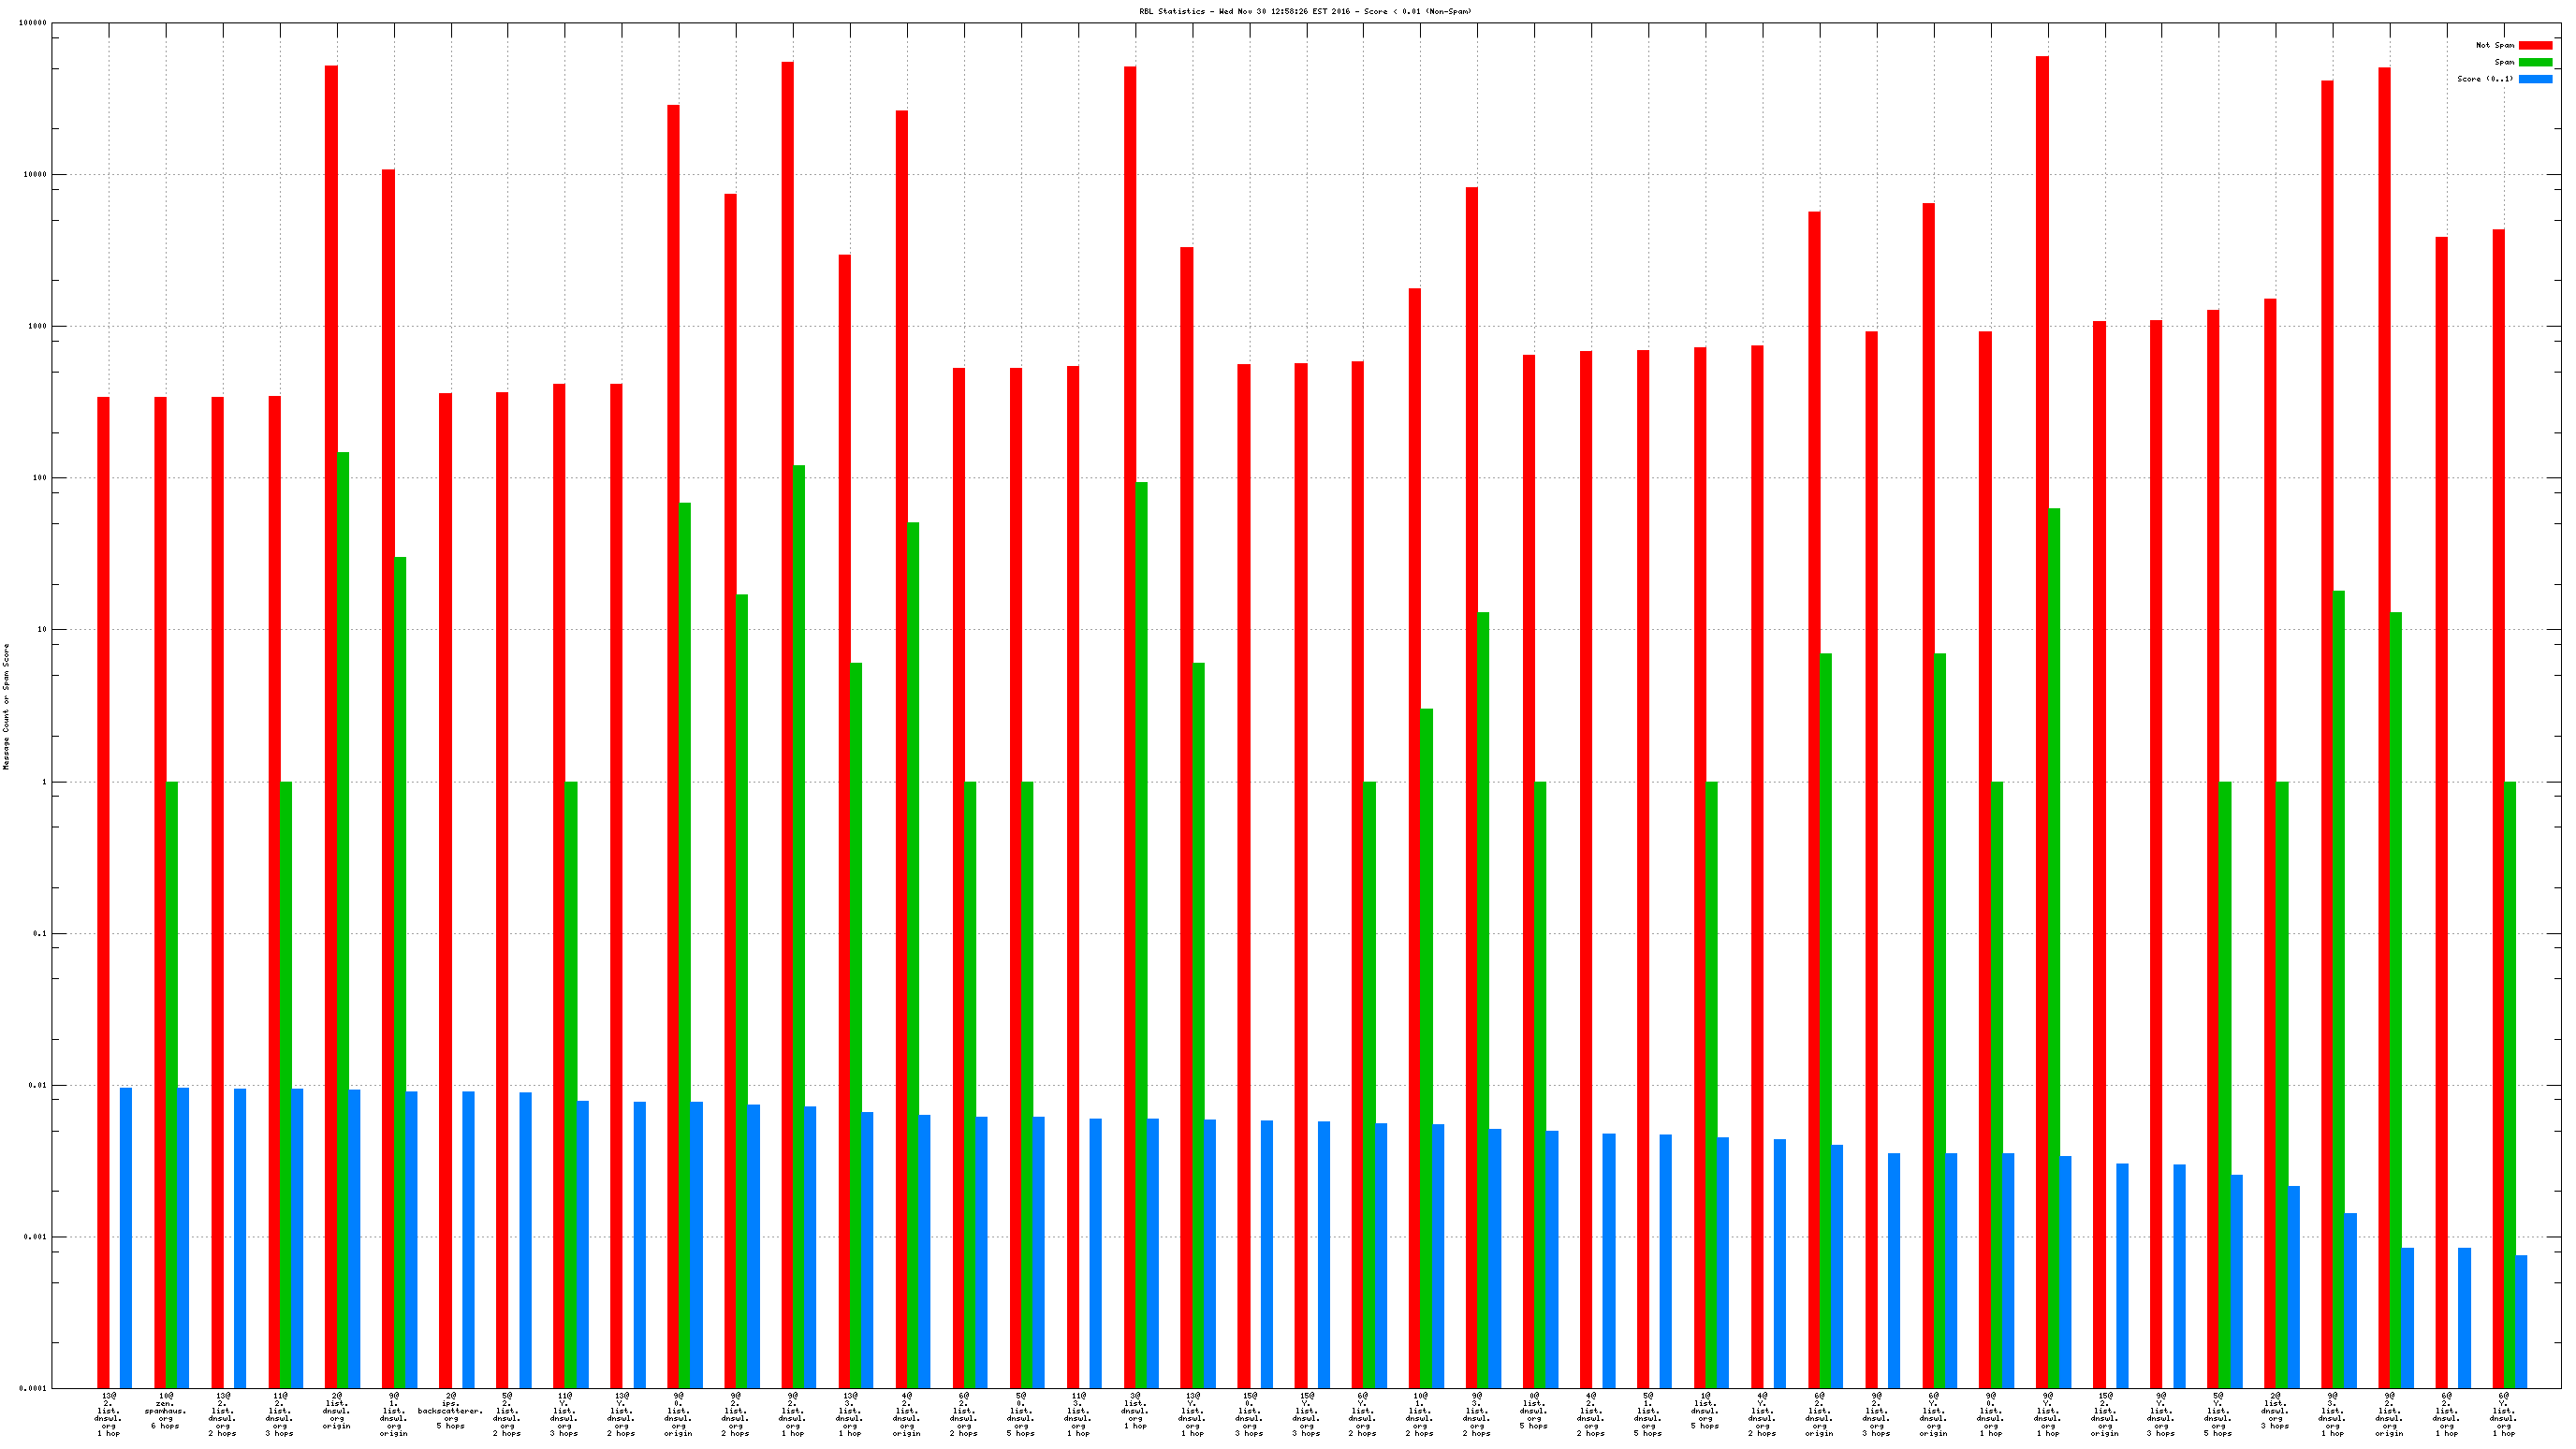Click the RBL Statistics chart title
Screen dimensions: 2576x1449
click(1304, 11)
